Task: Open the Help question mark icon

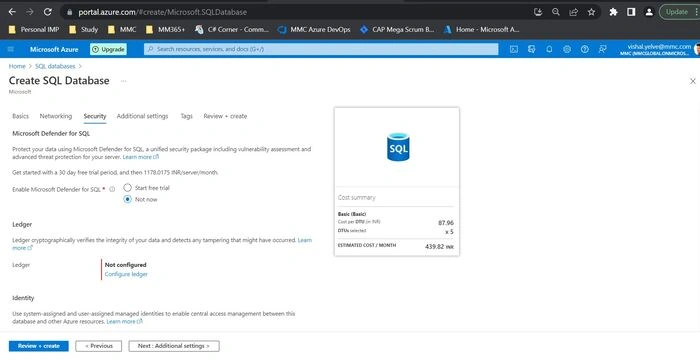Action: (x=585, y=49)
